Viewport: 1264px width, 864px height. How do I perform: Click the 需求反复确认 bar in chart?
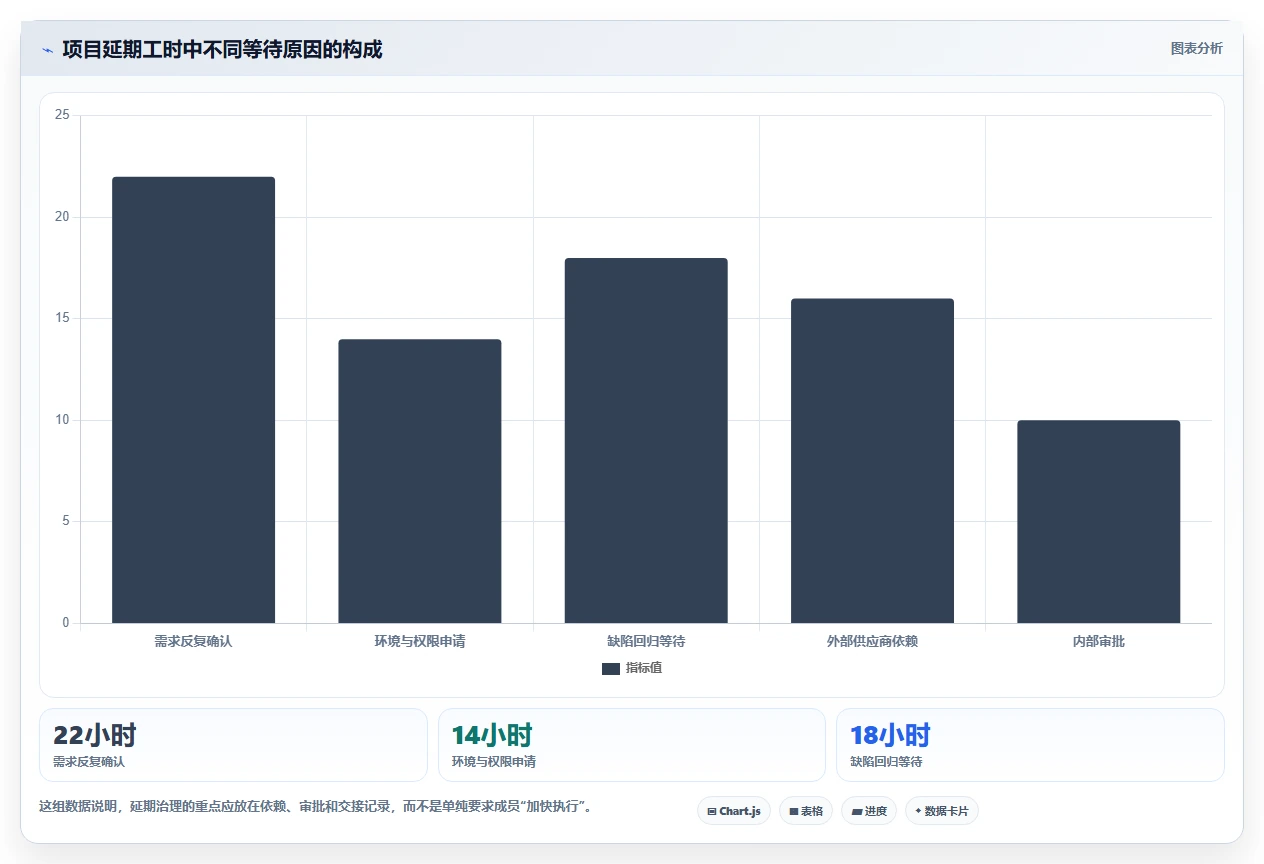coord(193,400)
